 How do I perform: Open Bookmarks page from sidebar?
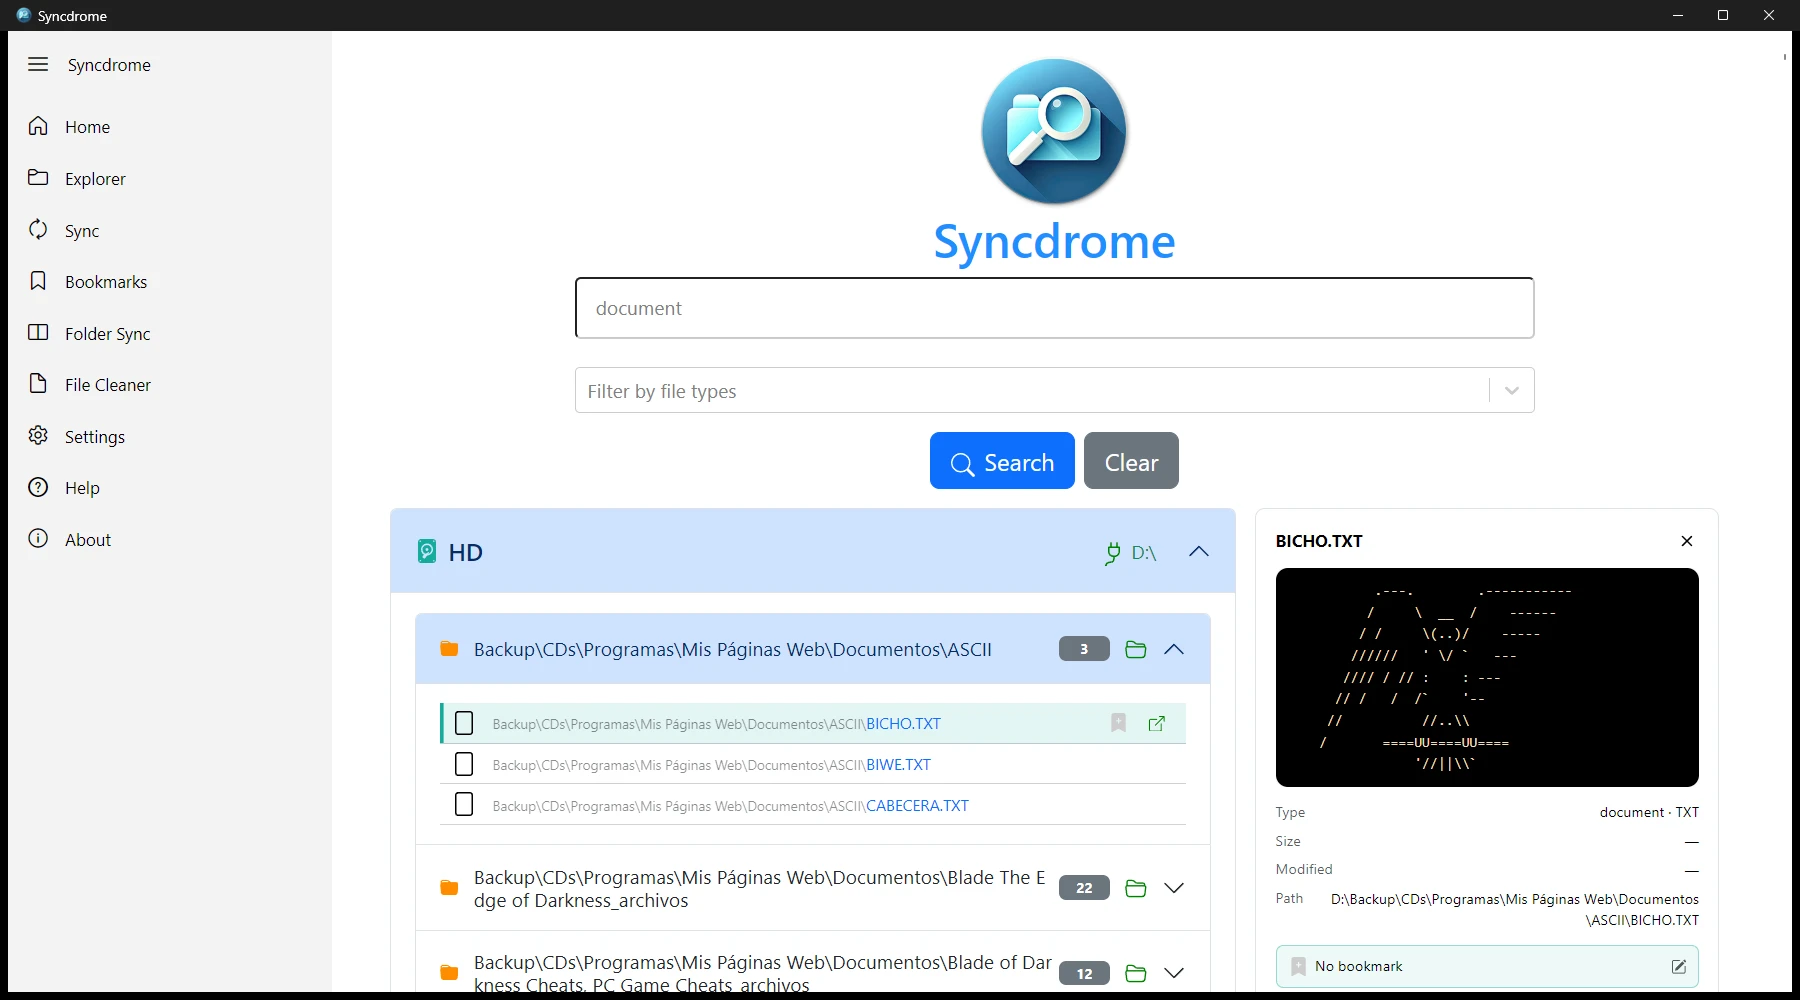(106, 282)
